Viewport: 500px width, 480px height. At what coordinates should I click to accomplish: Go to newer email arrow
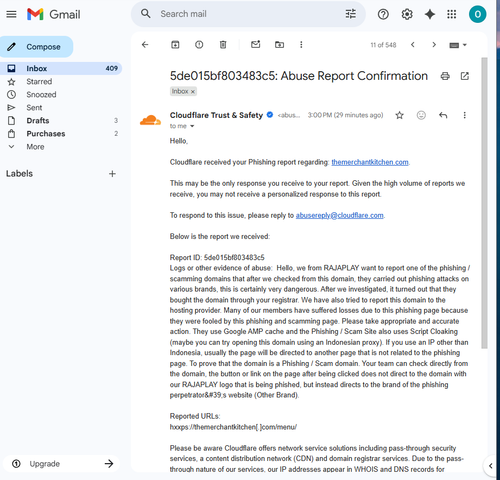413,45
